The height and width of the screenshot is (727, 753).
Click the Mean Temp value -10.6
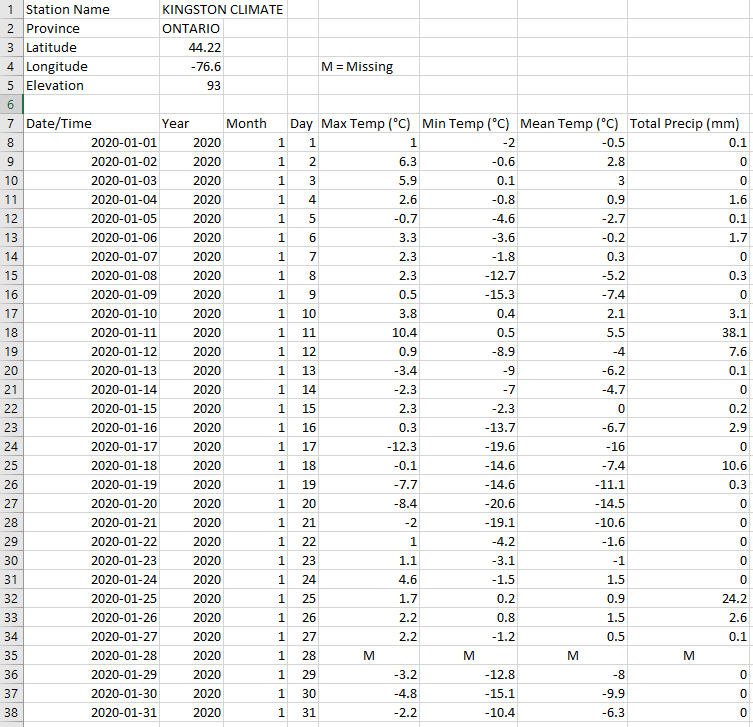[572, 522]
